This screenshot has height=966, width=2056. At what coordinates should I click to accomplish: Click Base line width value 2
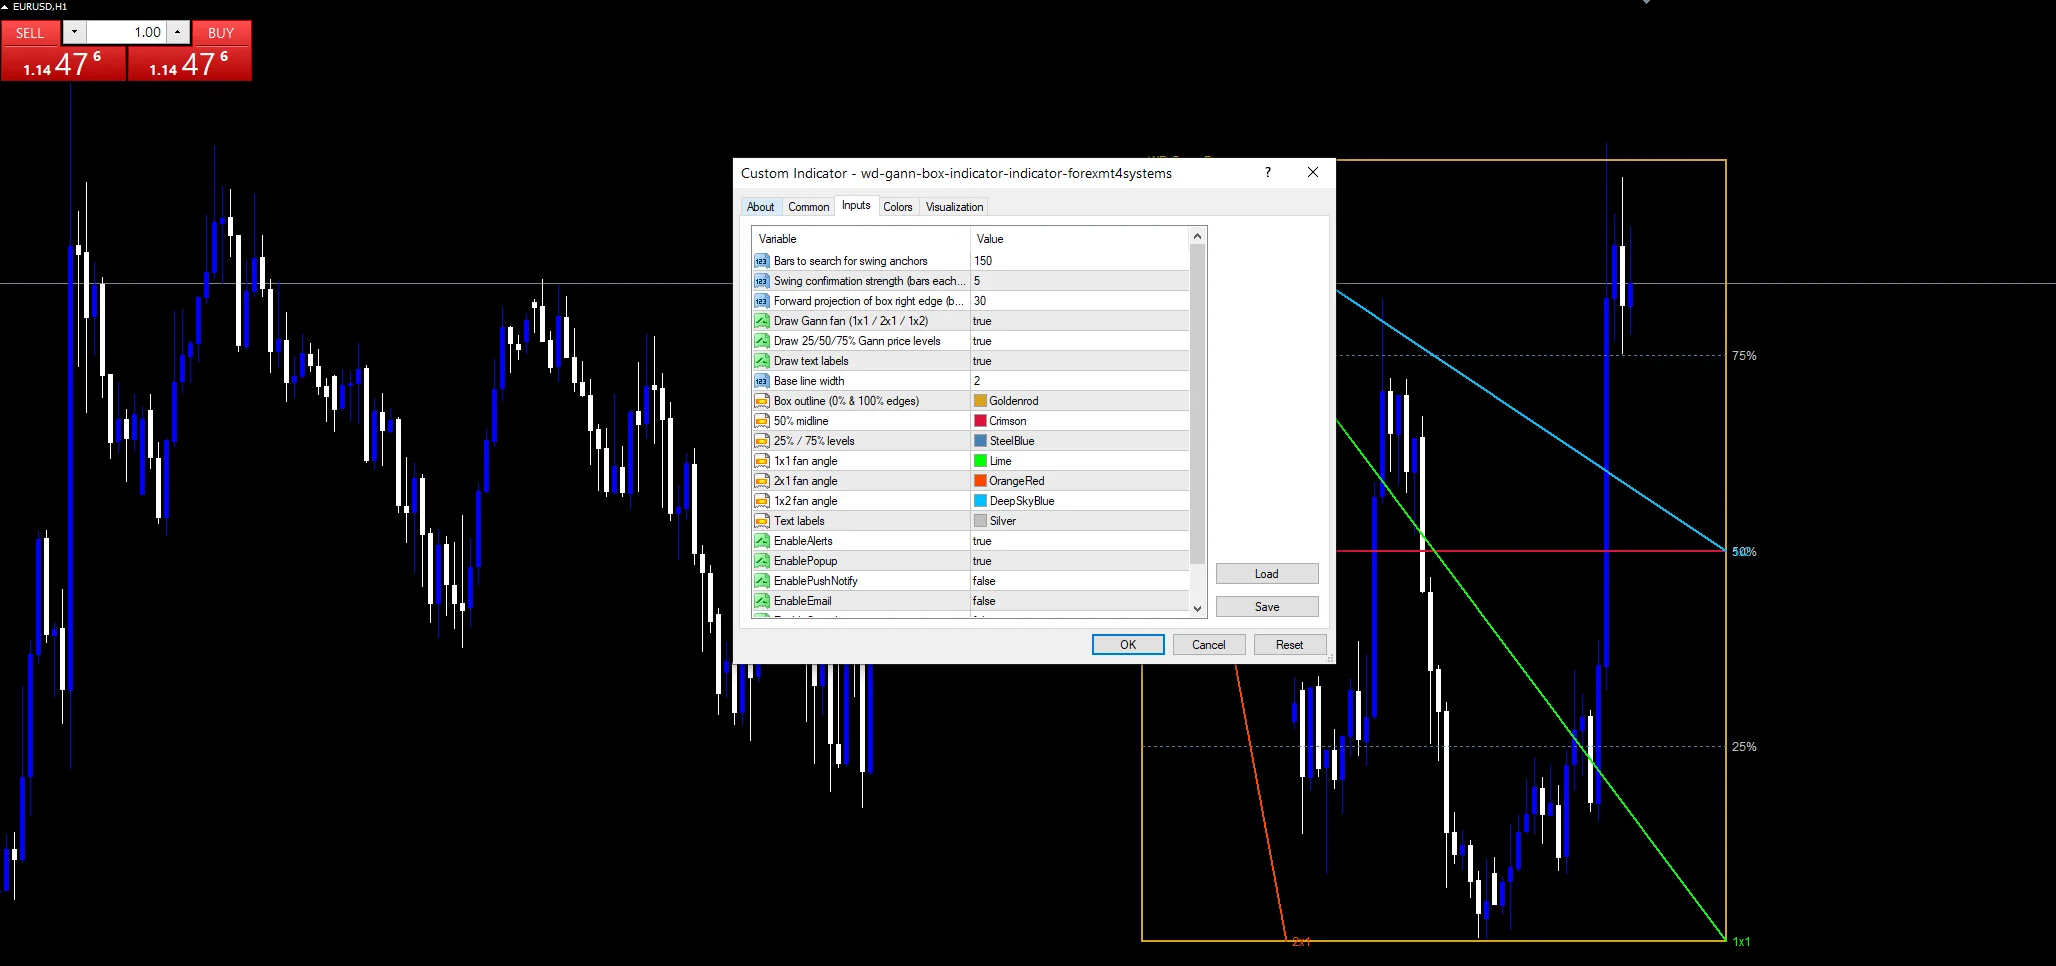tap(1080, 381)
